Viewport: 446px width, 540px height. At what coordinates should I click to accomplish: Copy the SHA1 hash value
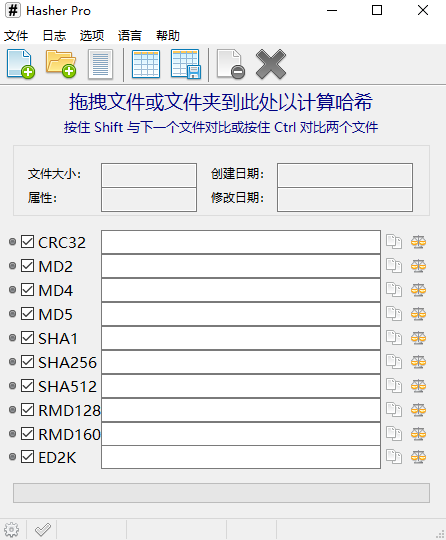coord(394,338)
